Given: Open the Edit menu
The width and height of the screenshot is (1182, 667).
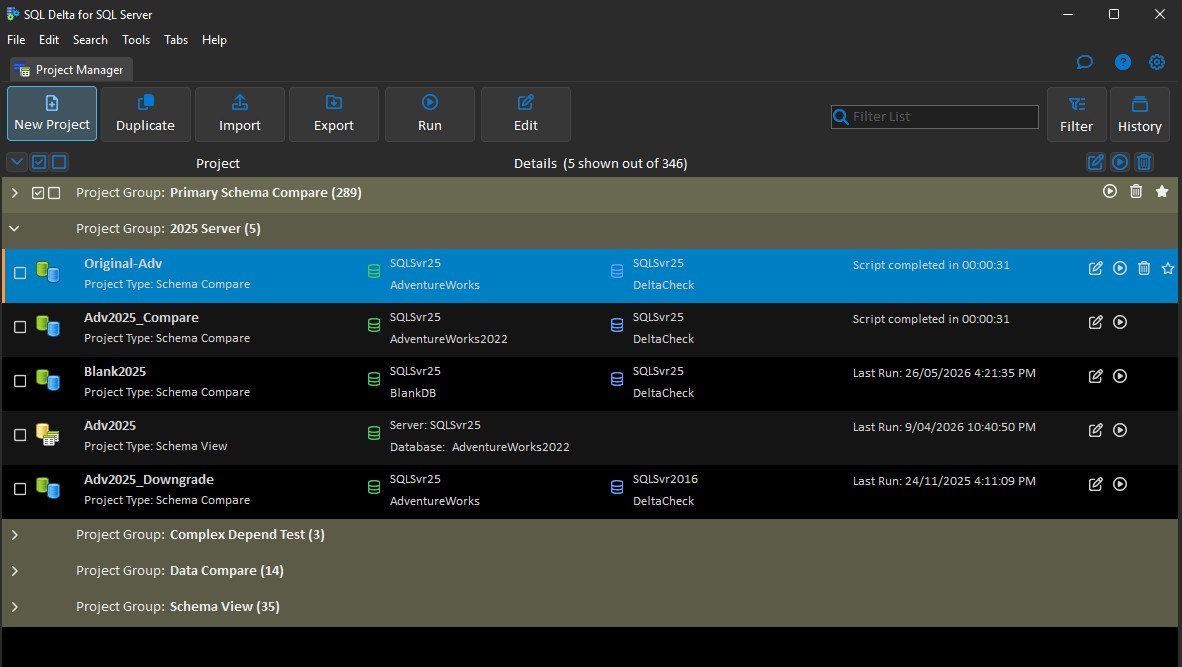Looking at the screenshot, I should click(49, 40).
